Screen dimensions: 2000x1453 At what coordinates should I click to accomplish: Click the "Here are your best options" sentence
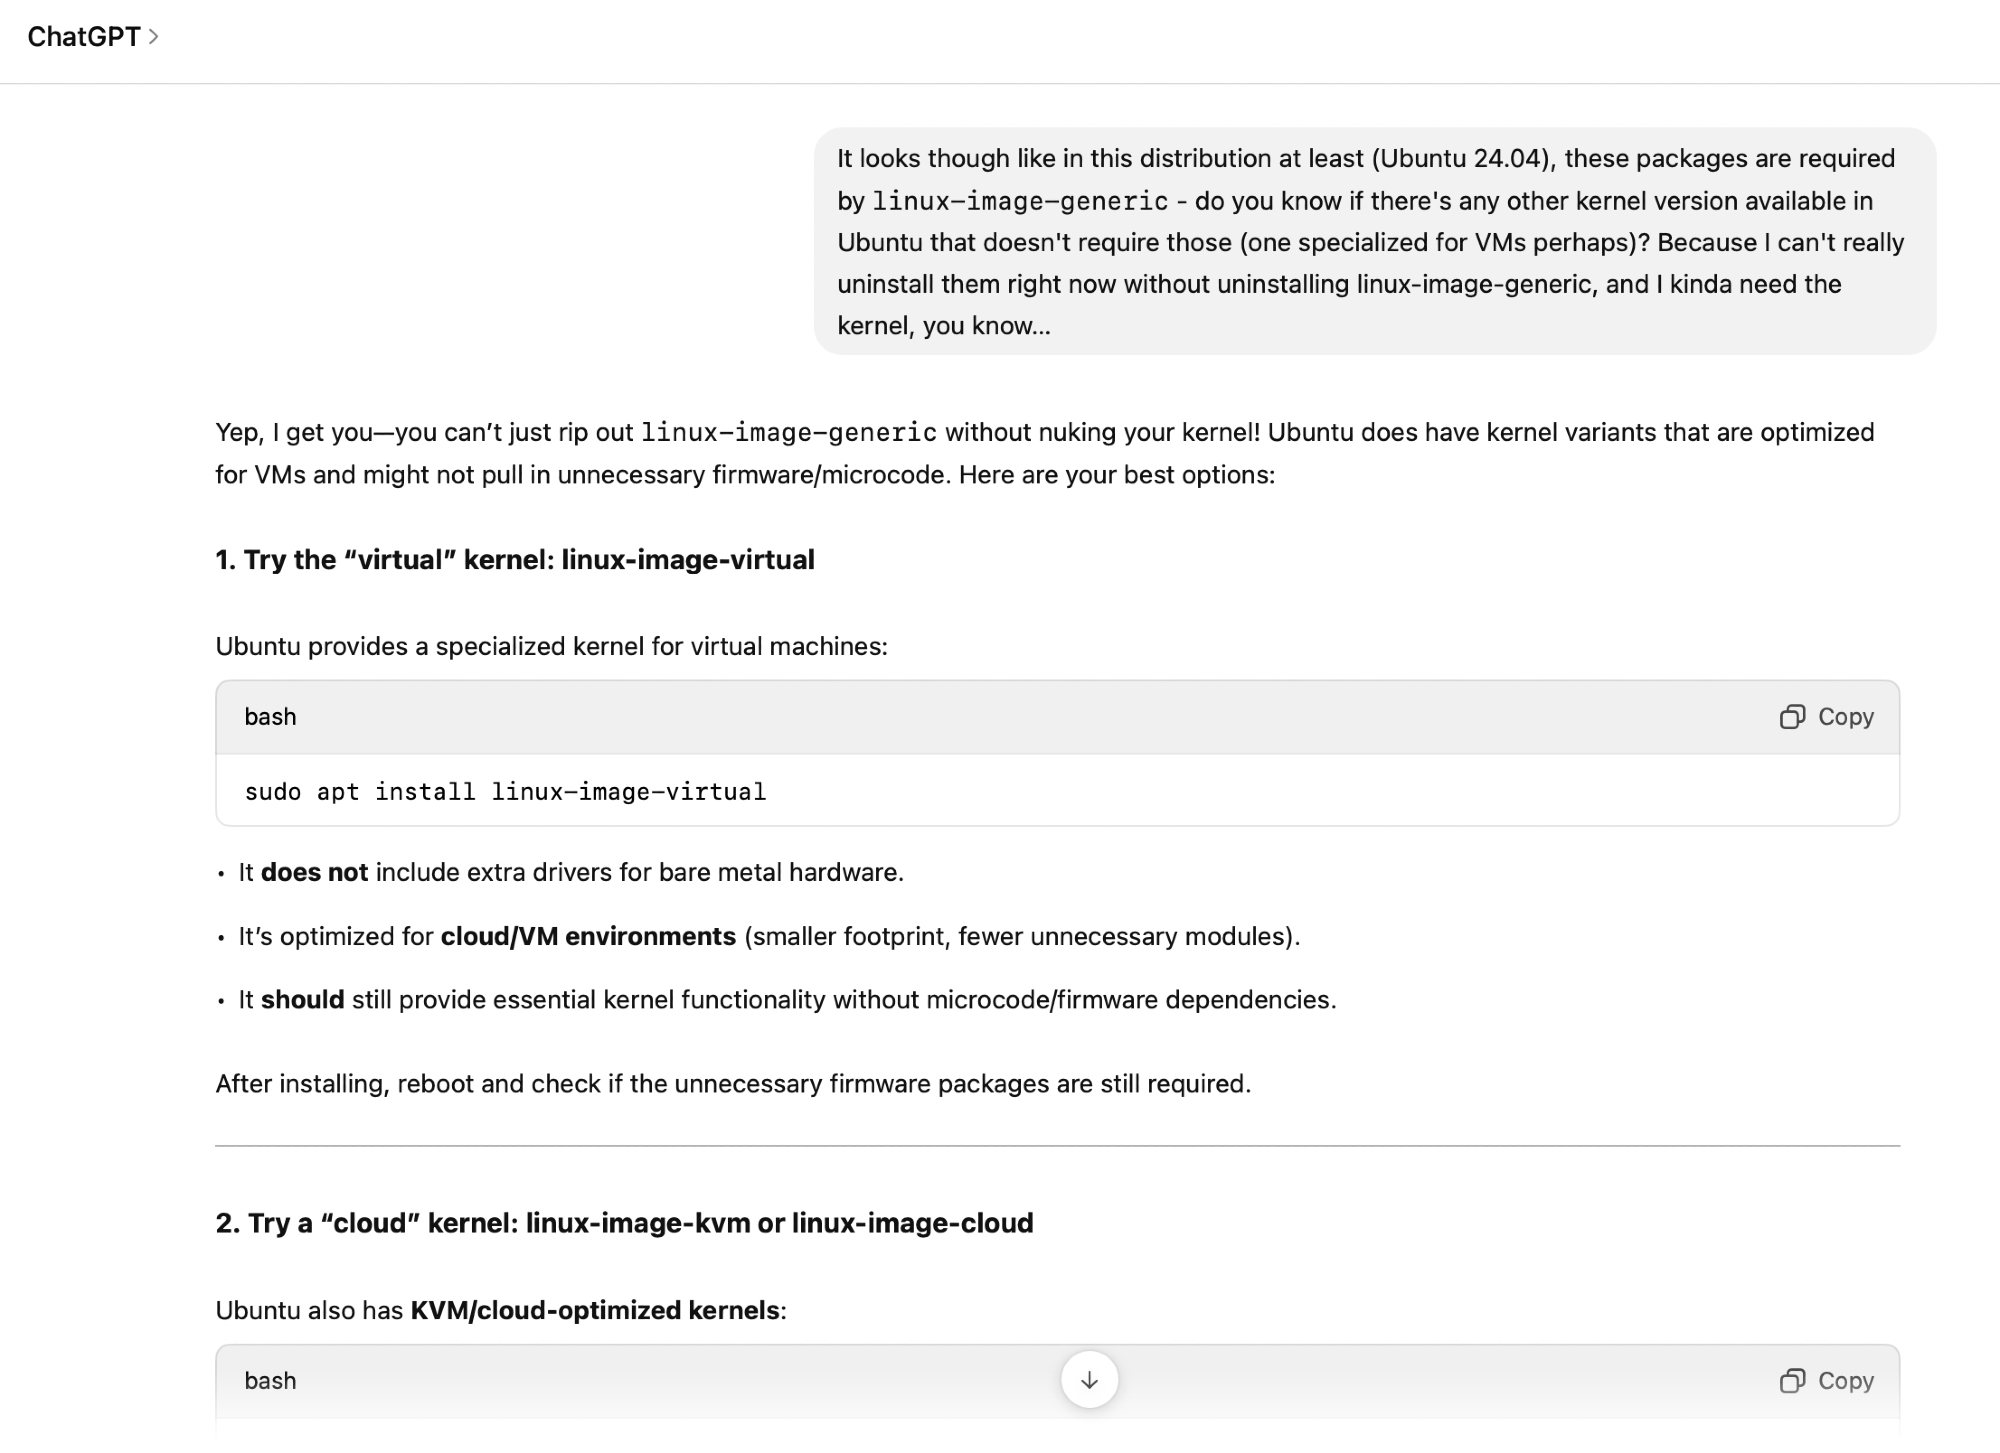(x=1116, y=475)
